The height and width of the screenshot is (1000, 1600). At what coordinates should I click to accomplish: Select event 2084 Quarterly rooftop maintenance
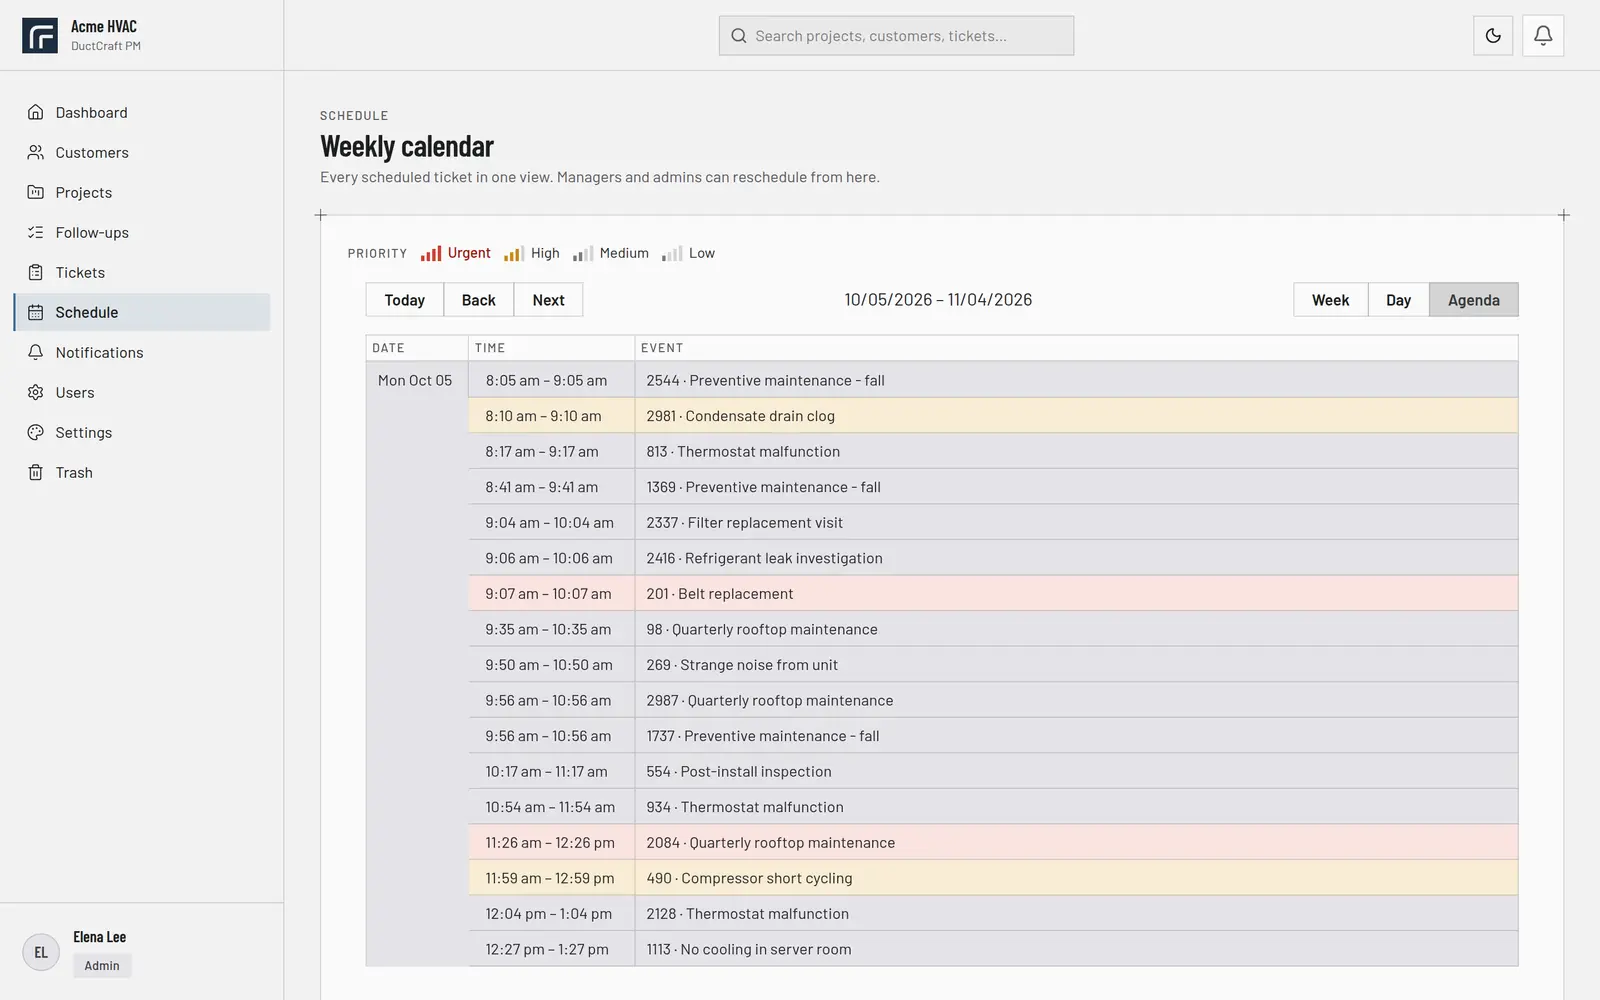[x=1076, y=842]
